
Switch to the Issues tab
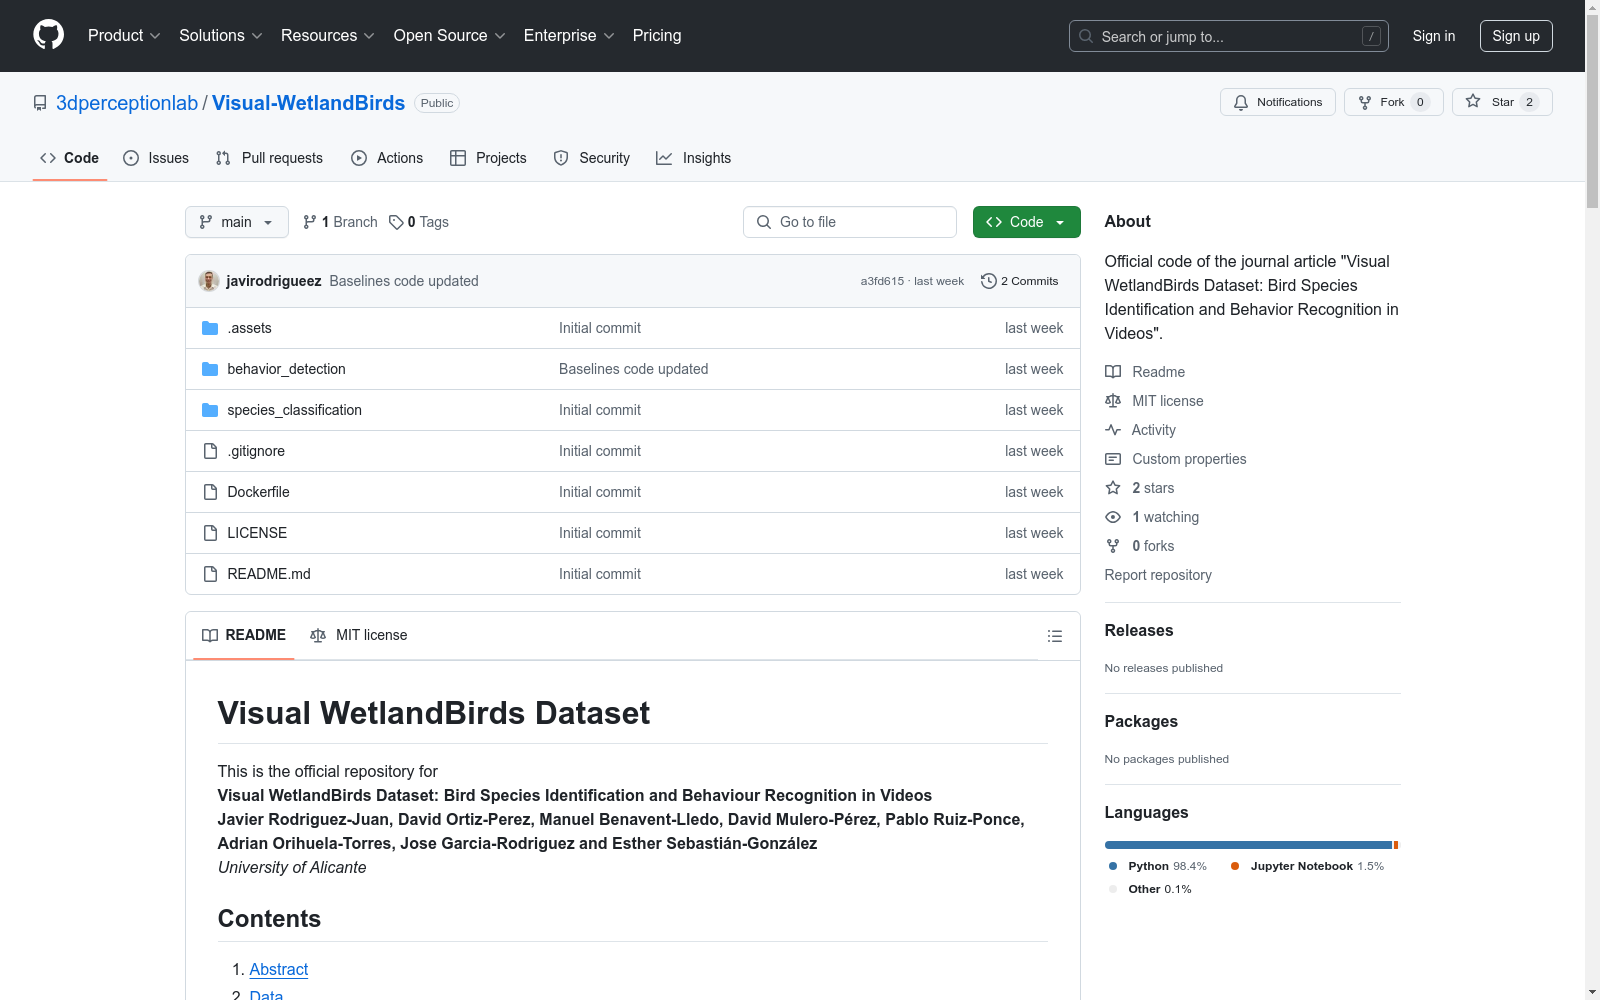tap(156, 158)
